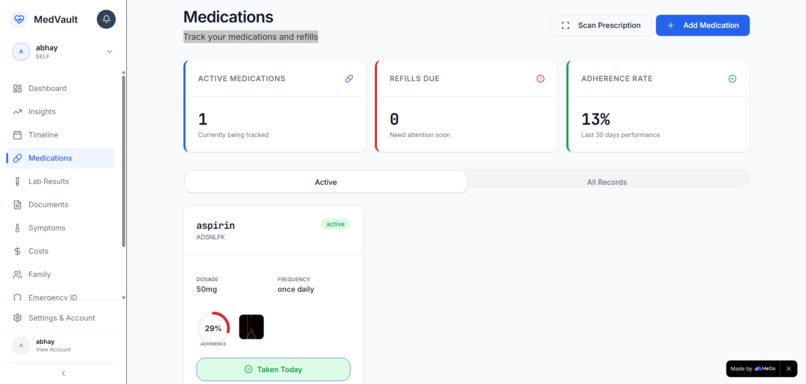Collapse the sidebar with the left chevron

coord(63,373)
